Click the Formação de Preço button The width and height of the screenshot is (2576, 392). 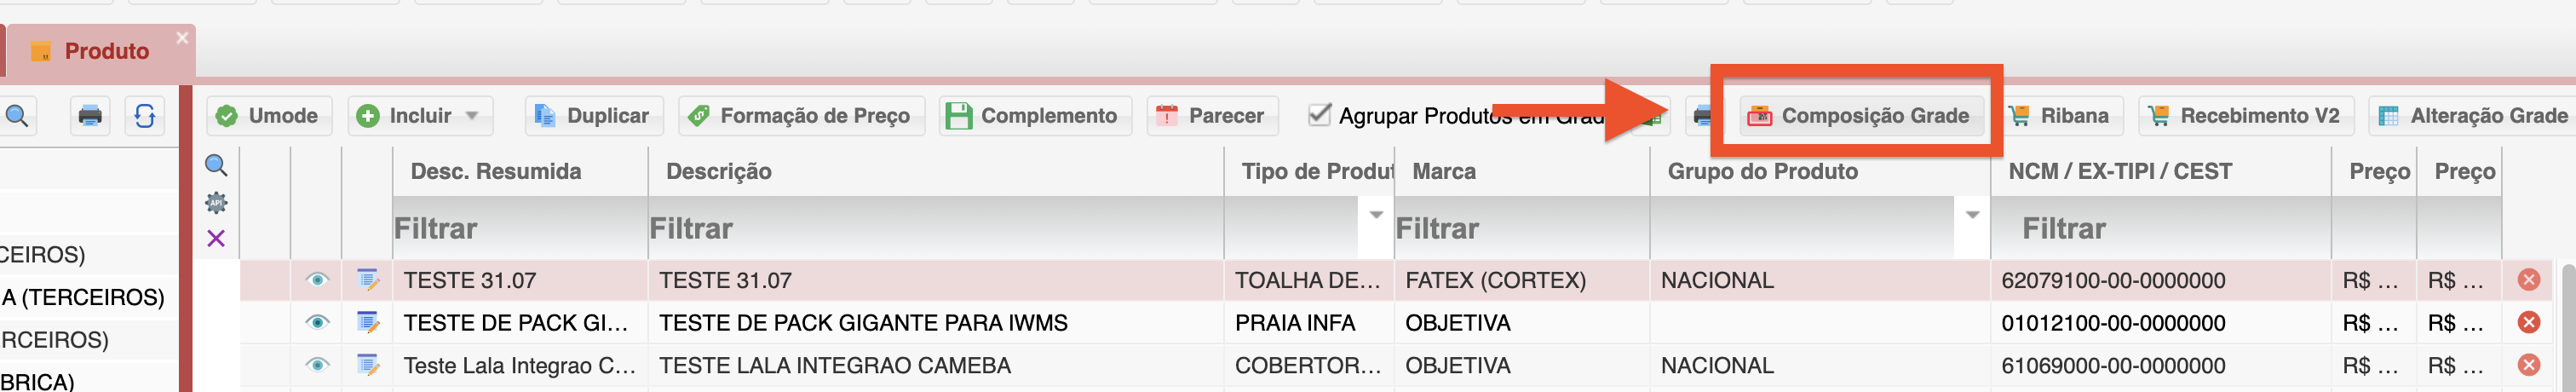801,116
